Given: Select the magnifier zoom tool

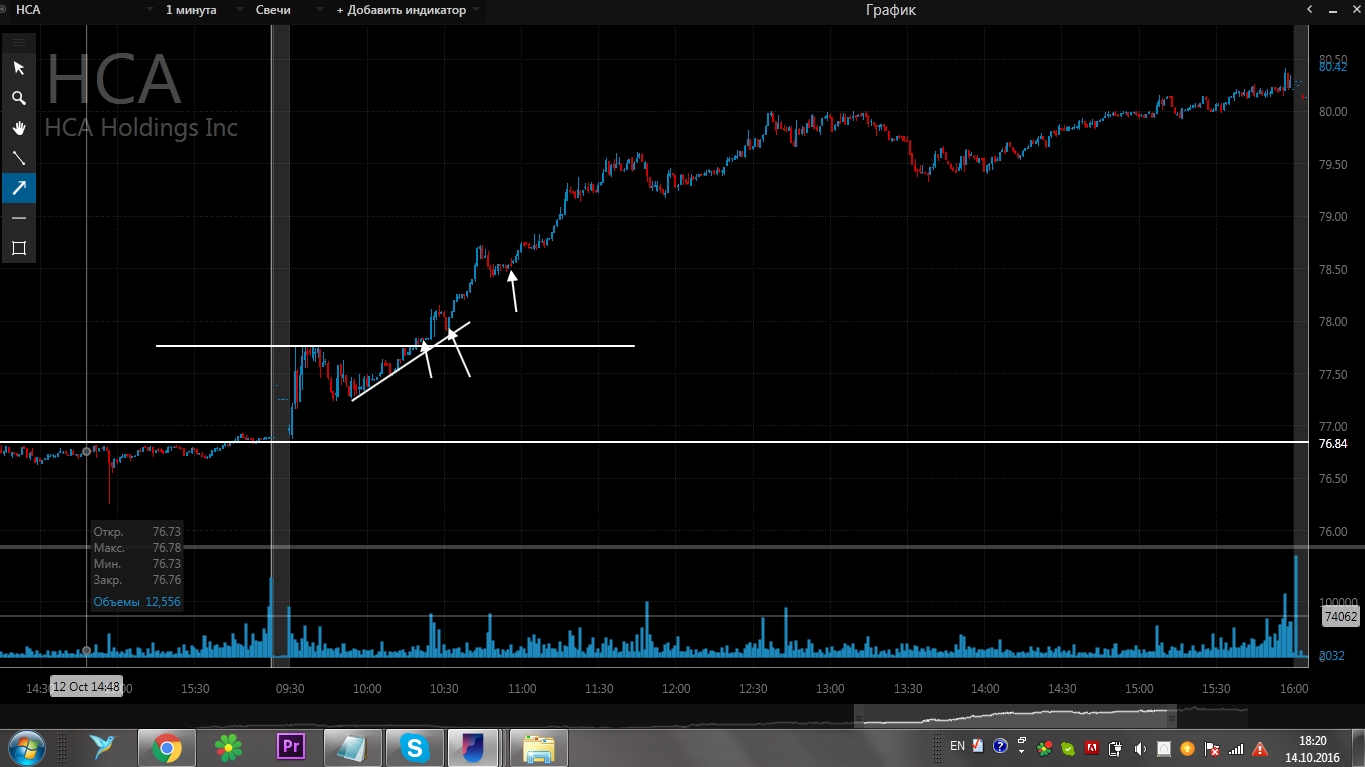Looking at the screenshot, I should 18,98.
